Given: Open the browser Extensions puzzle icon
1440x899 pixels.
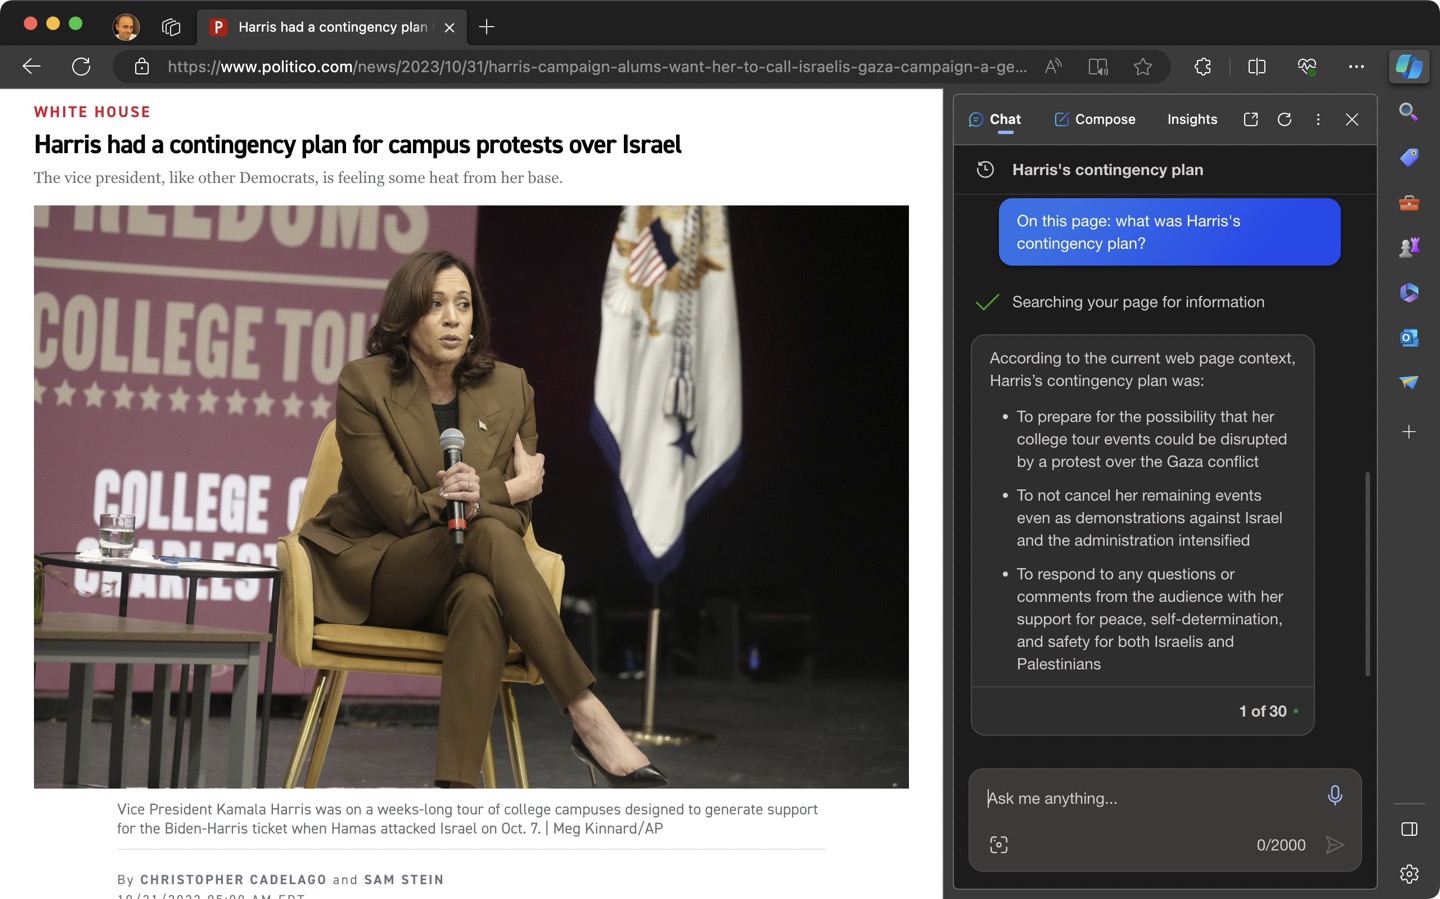Looking at the screenshot, I should pyautogui.click(x=1202, y=67).
